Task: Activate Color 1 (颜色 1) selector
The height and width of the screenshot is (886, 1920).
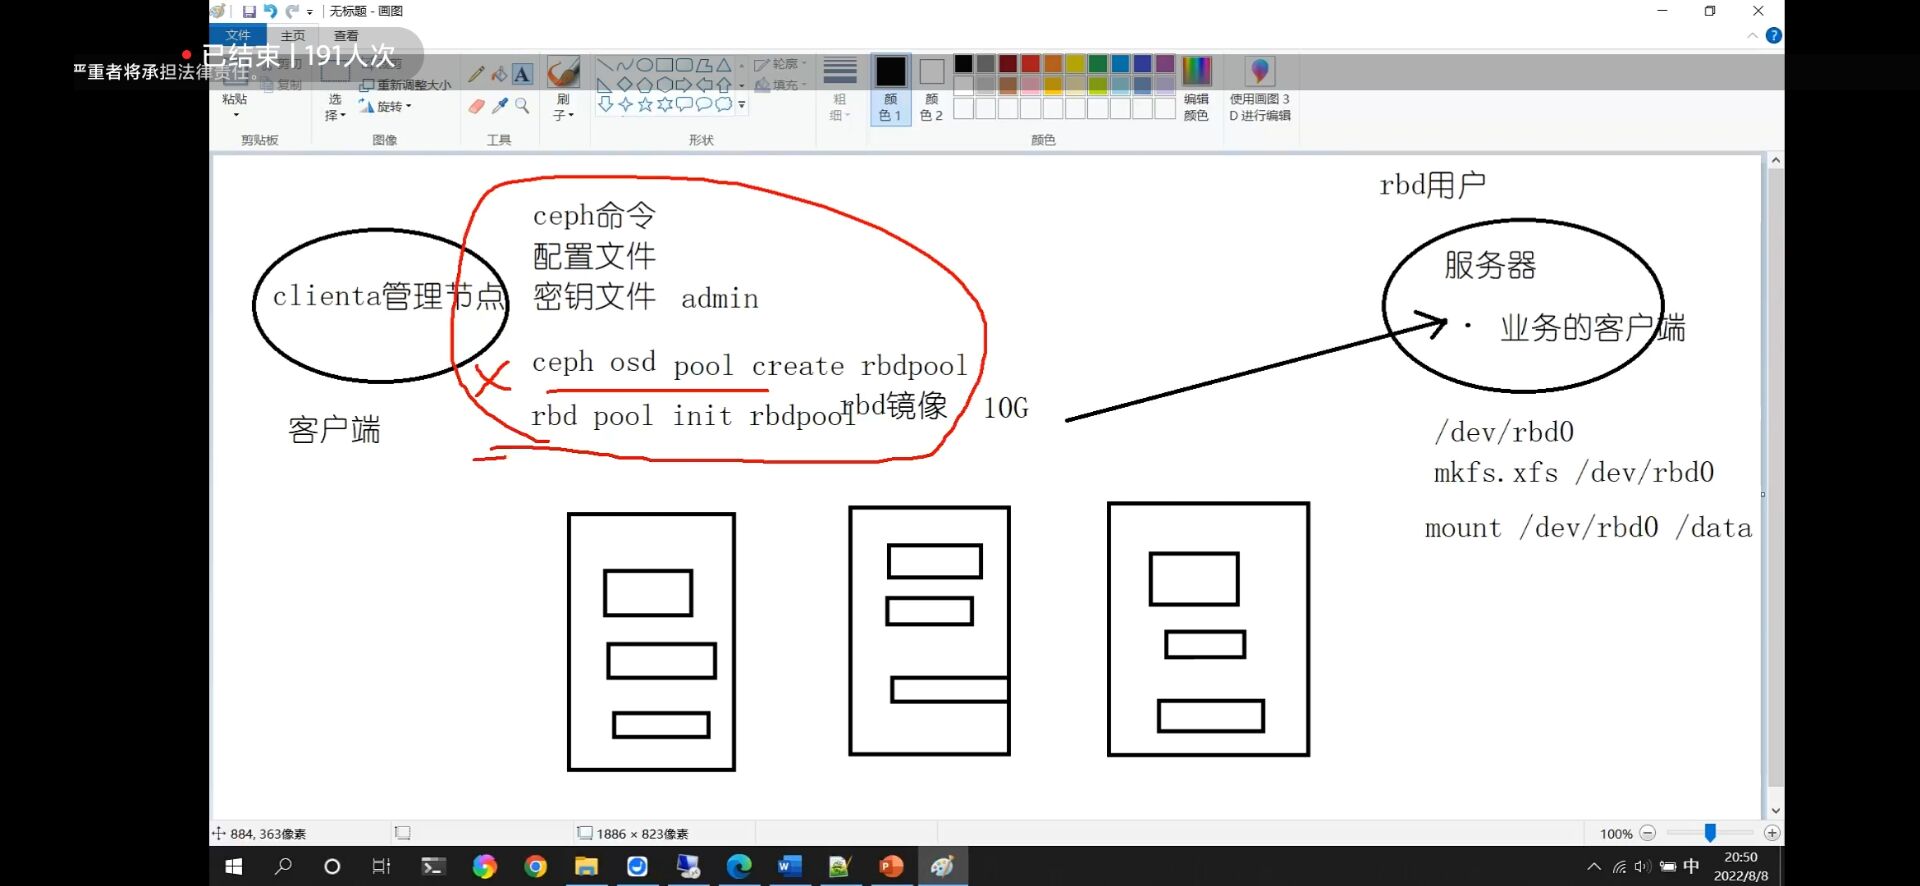Action: [x=890, y=88]
